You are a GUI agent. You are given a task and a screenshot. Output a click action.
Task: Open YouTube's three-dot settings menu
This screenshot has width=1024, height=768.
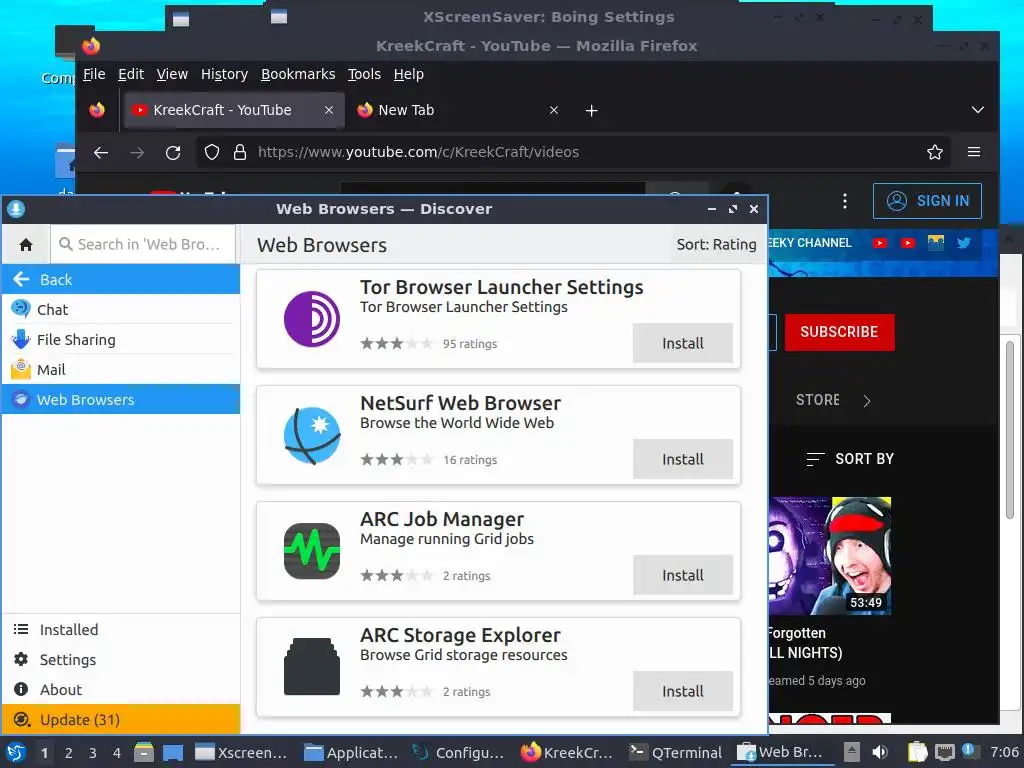(x=844, y=201)
